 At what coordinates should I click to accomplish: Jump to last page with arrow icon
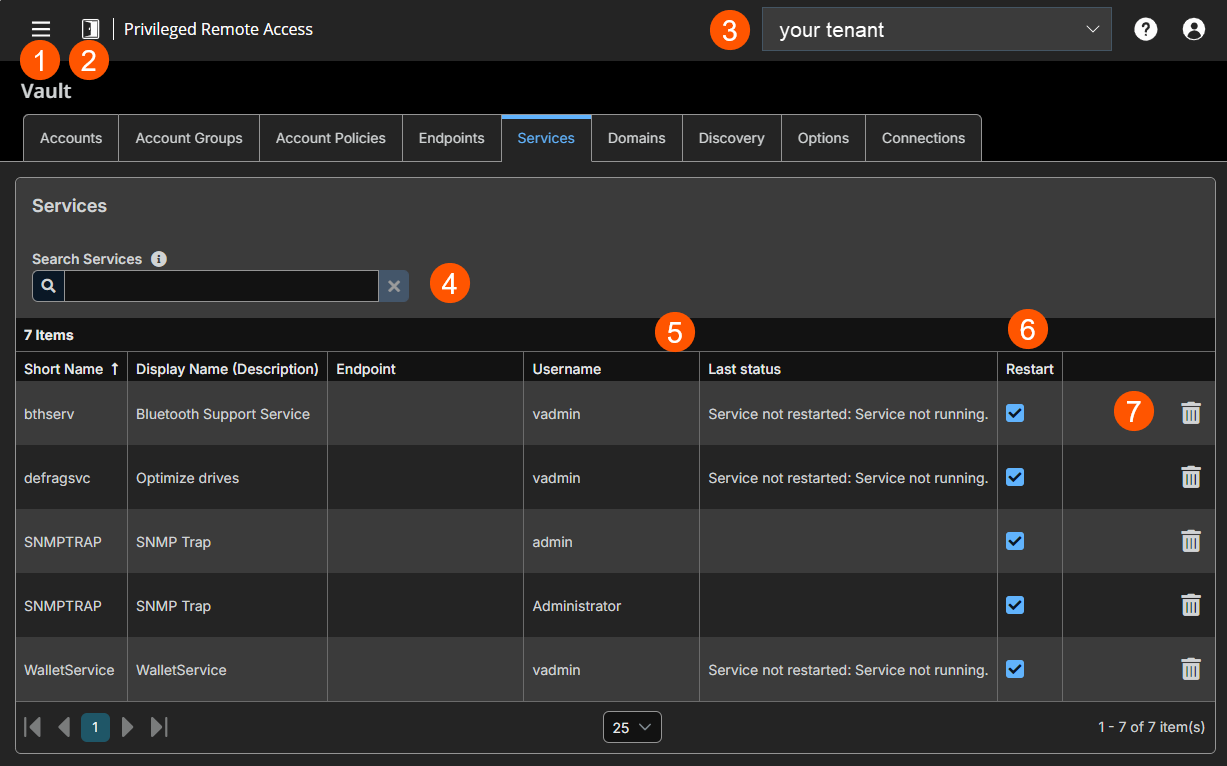pos(159,727)
